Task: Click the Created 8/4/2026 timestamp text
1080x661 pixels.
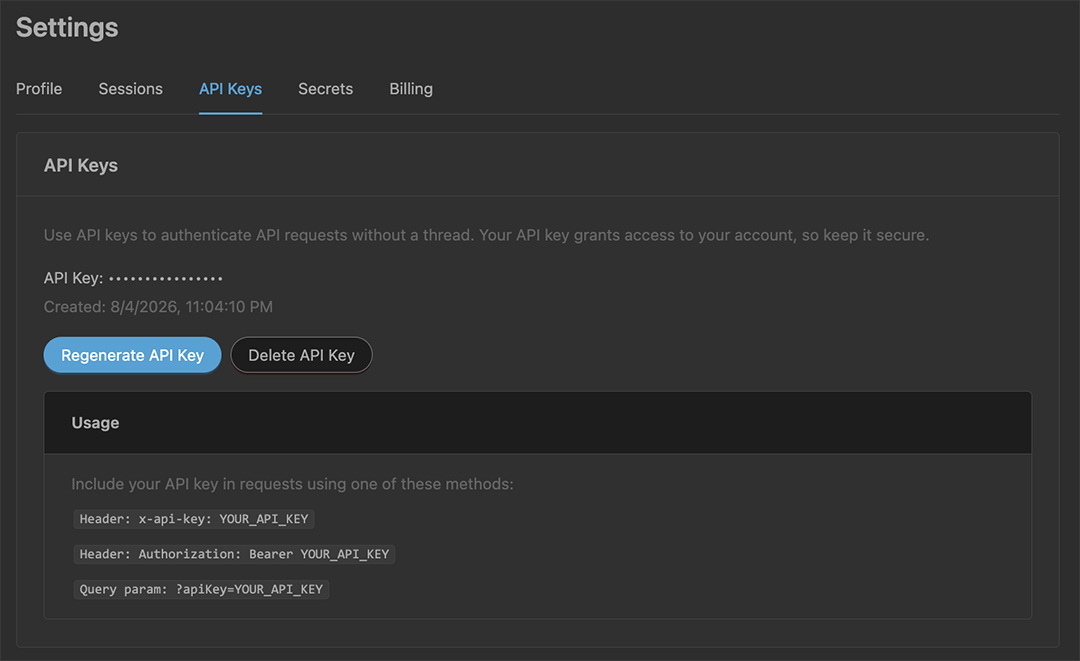Action: [x=158, y=306]
